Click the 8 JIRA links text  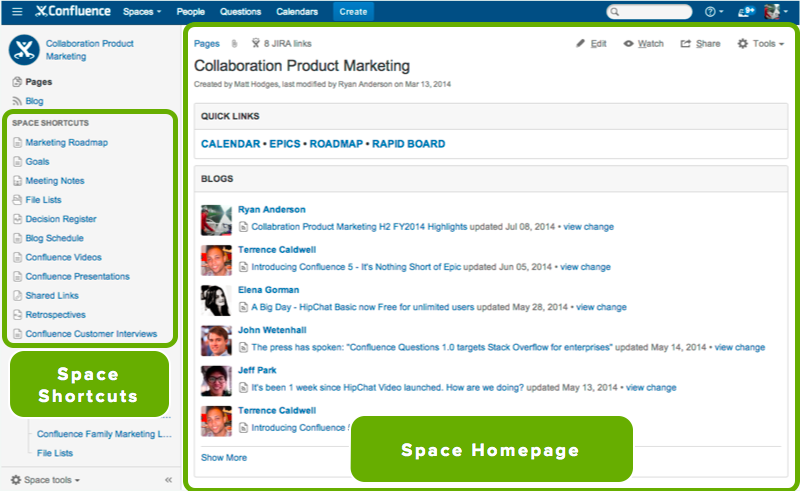coord(287,44)
